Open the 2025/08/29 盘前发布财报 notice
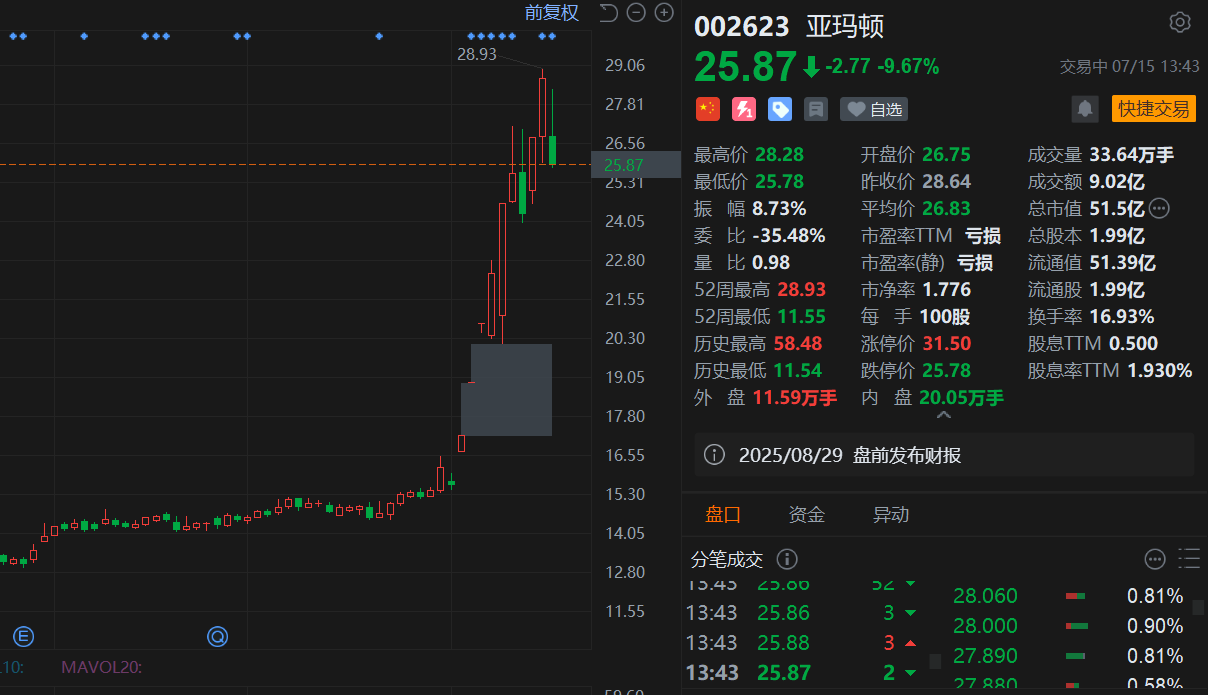 click(x=944, y=455)
